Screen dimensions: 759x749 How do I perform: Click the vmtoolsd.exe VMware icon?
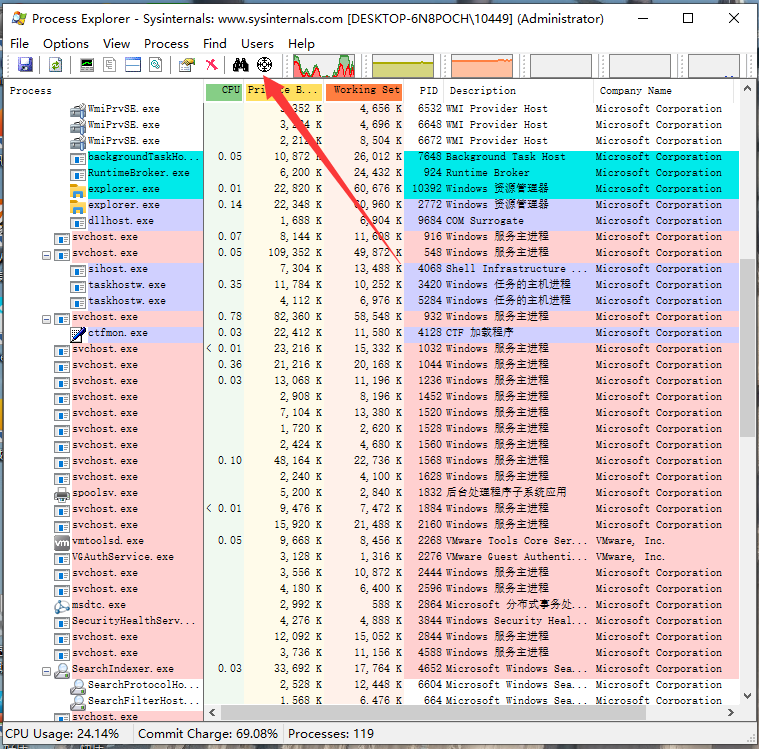point(62,542)
